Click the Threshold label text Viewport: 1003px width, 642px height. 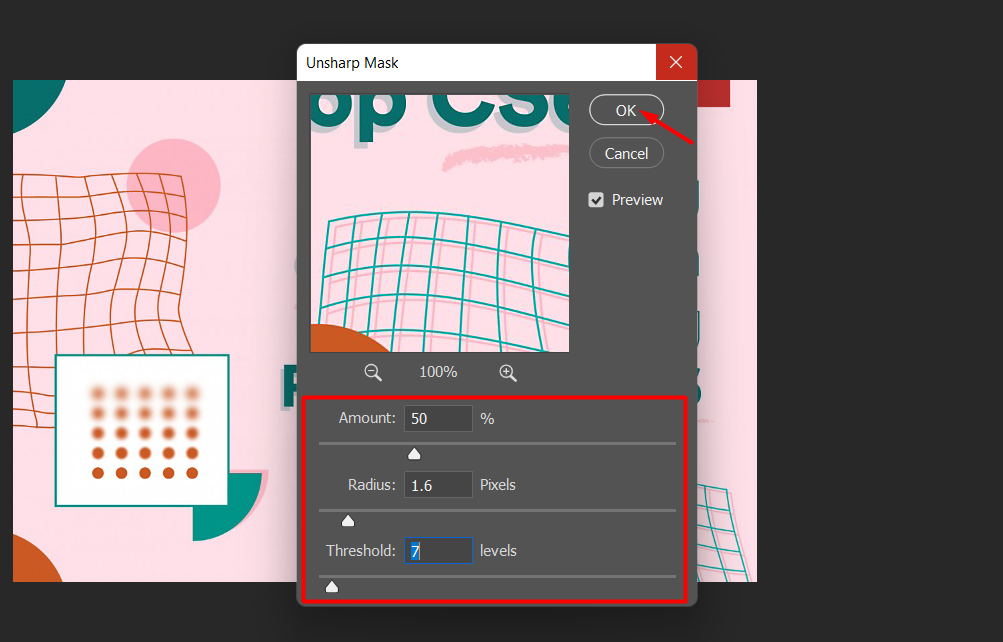pos(360,551)
